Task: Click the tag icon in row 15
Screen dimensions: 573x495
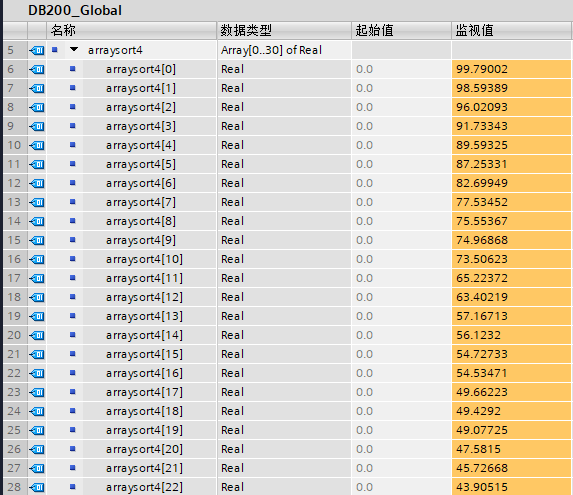Action: [37, 240]
